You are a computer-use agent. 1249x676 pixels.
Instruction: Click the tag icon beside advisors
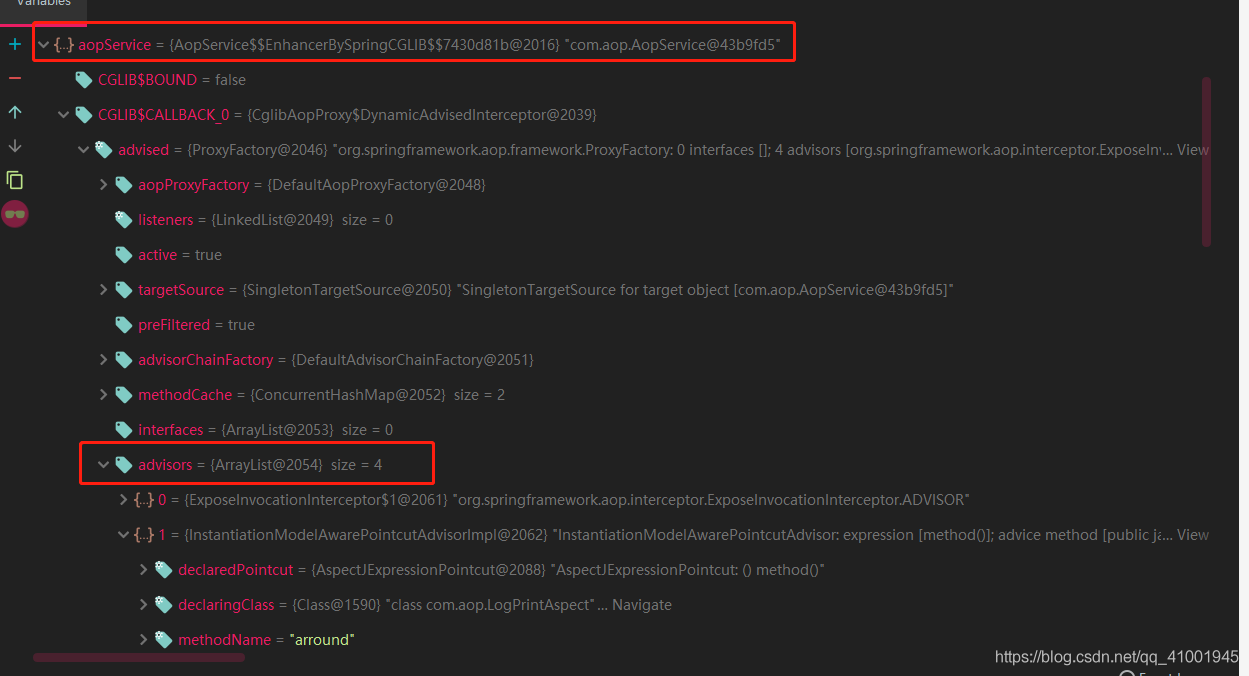124,465
